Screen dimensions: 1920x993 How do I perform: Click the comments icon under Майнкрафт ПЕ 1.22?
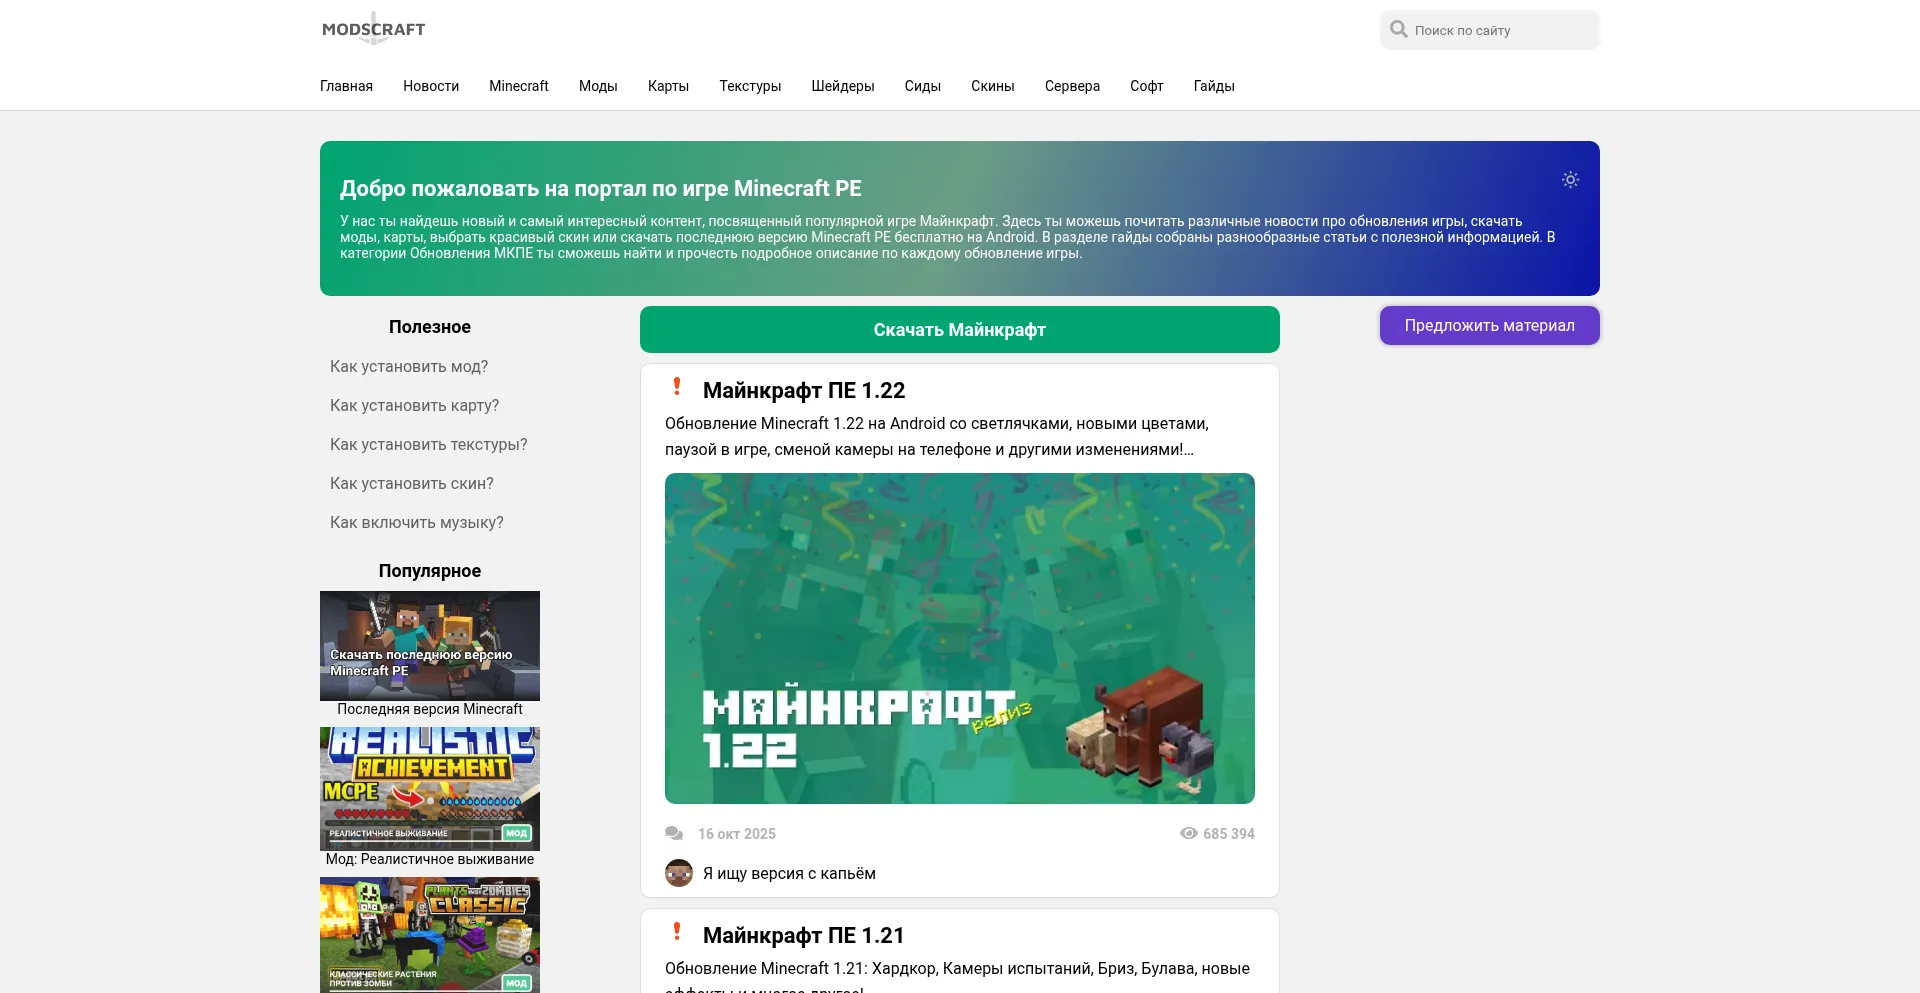(x=674, y=834)
